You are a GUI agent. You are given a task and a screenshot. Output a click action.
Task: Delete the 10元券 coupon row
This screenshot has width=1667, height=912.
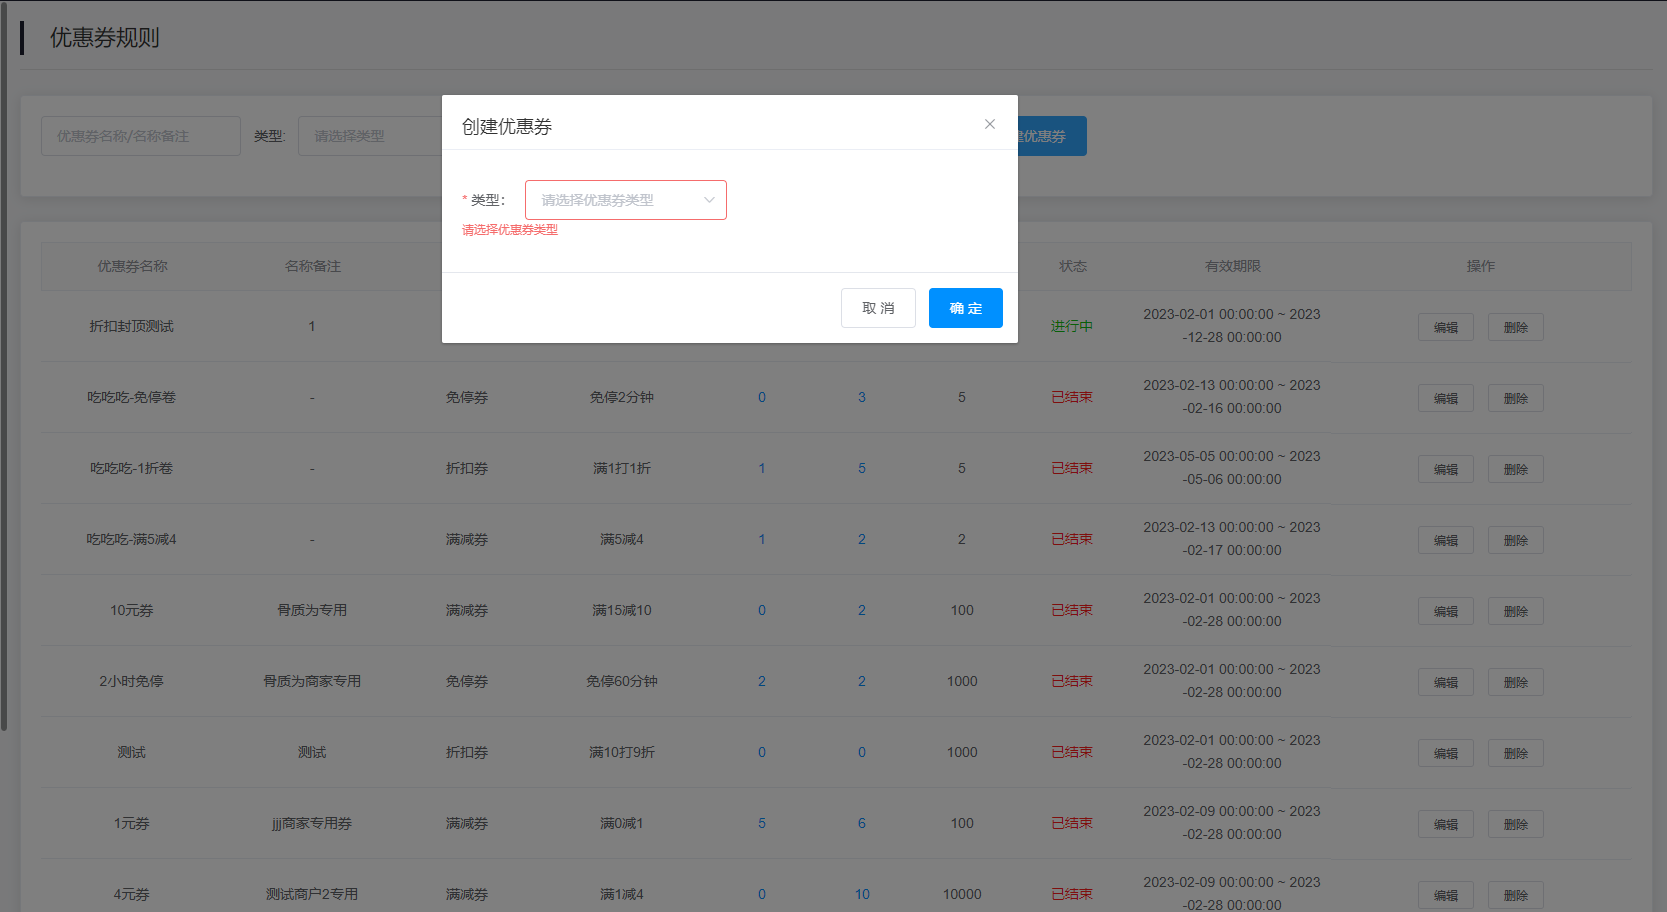(x=1515, y=611)
